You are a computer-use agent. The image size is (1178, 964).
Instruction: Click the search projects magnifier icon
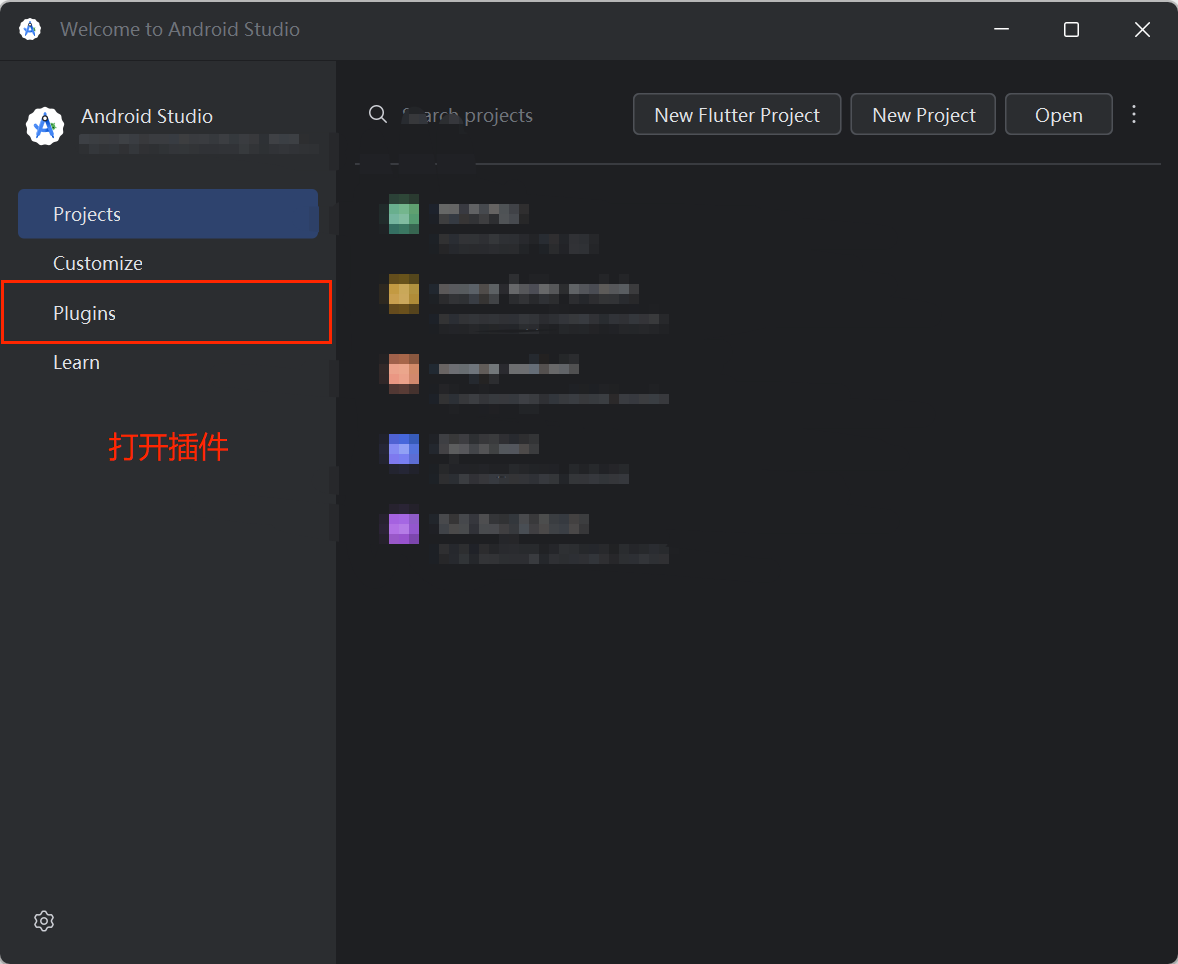[377, 114]
